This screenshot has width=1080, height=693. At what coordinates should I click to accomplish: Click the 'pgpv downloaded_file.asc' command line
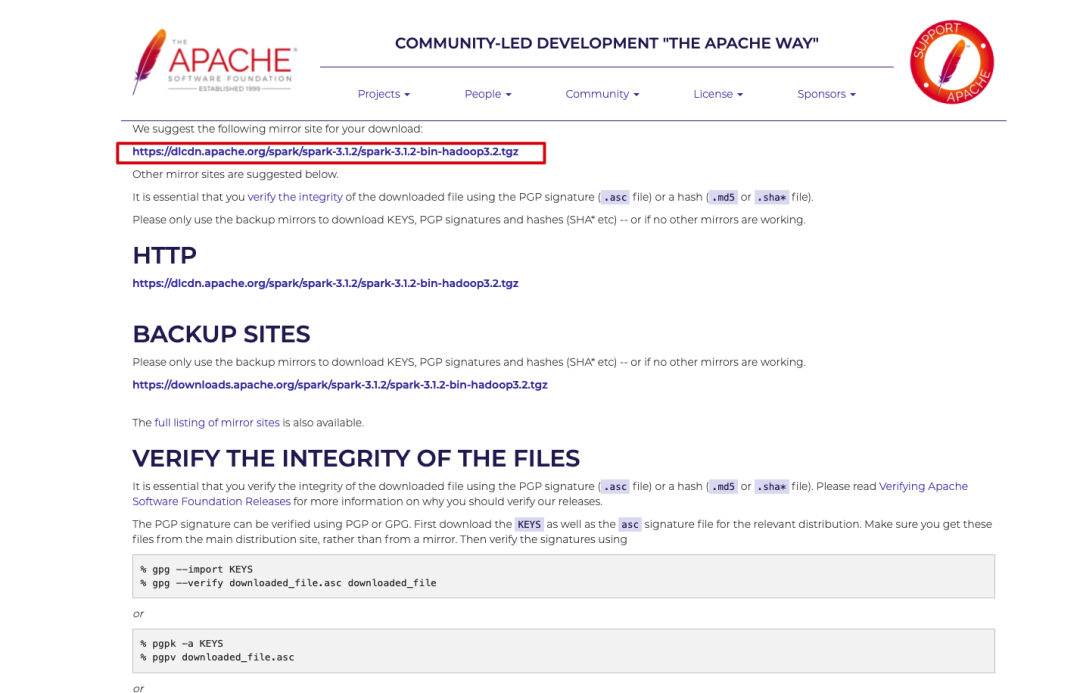pyautogui.click(x=217, y=657)
